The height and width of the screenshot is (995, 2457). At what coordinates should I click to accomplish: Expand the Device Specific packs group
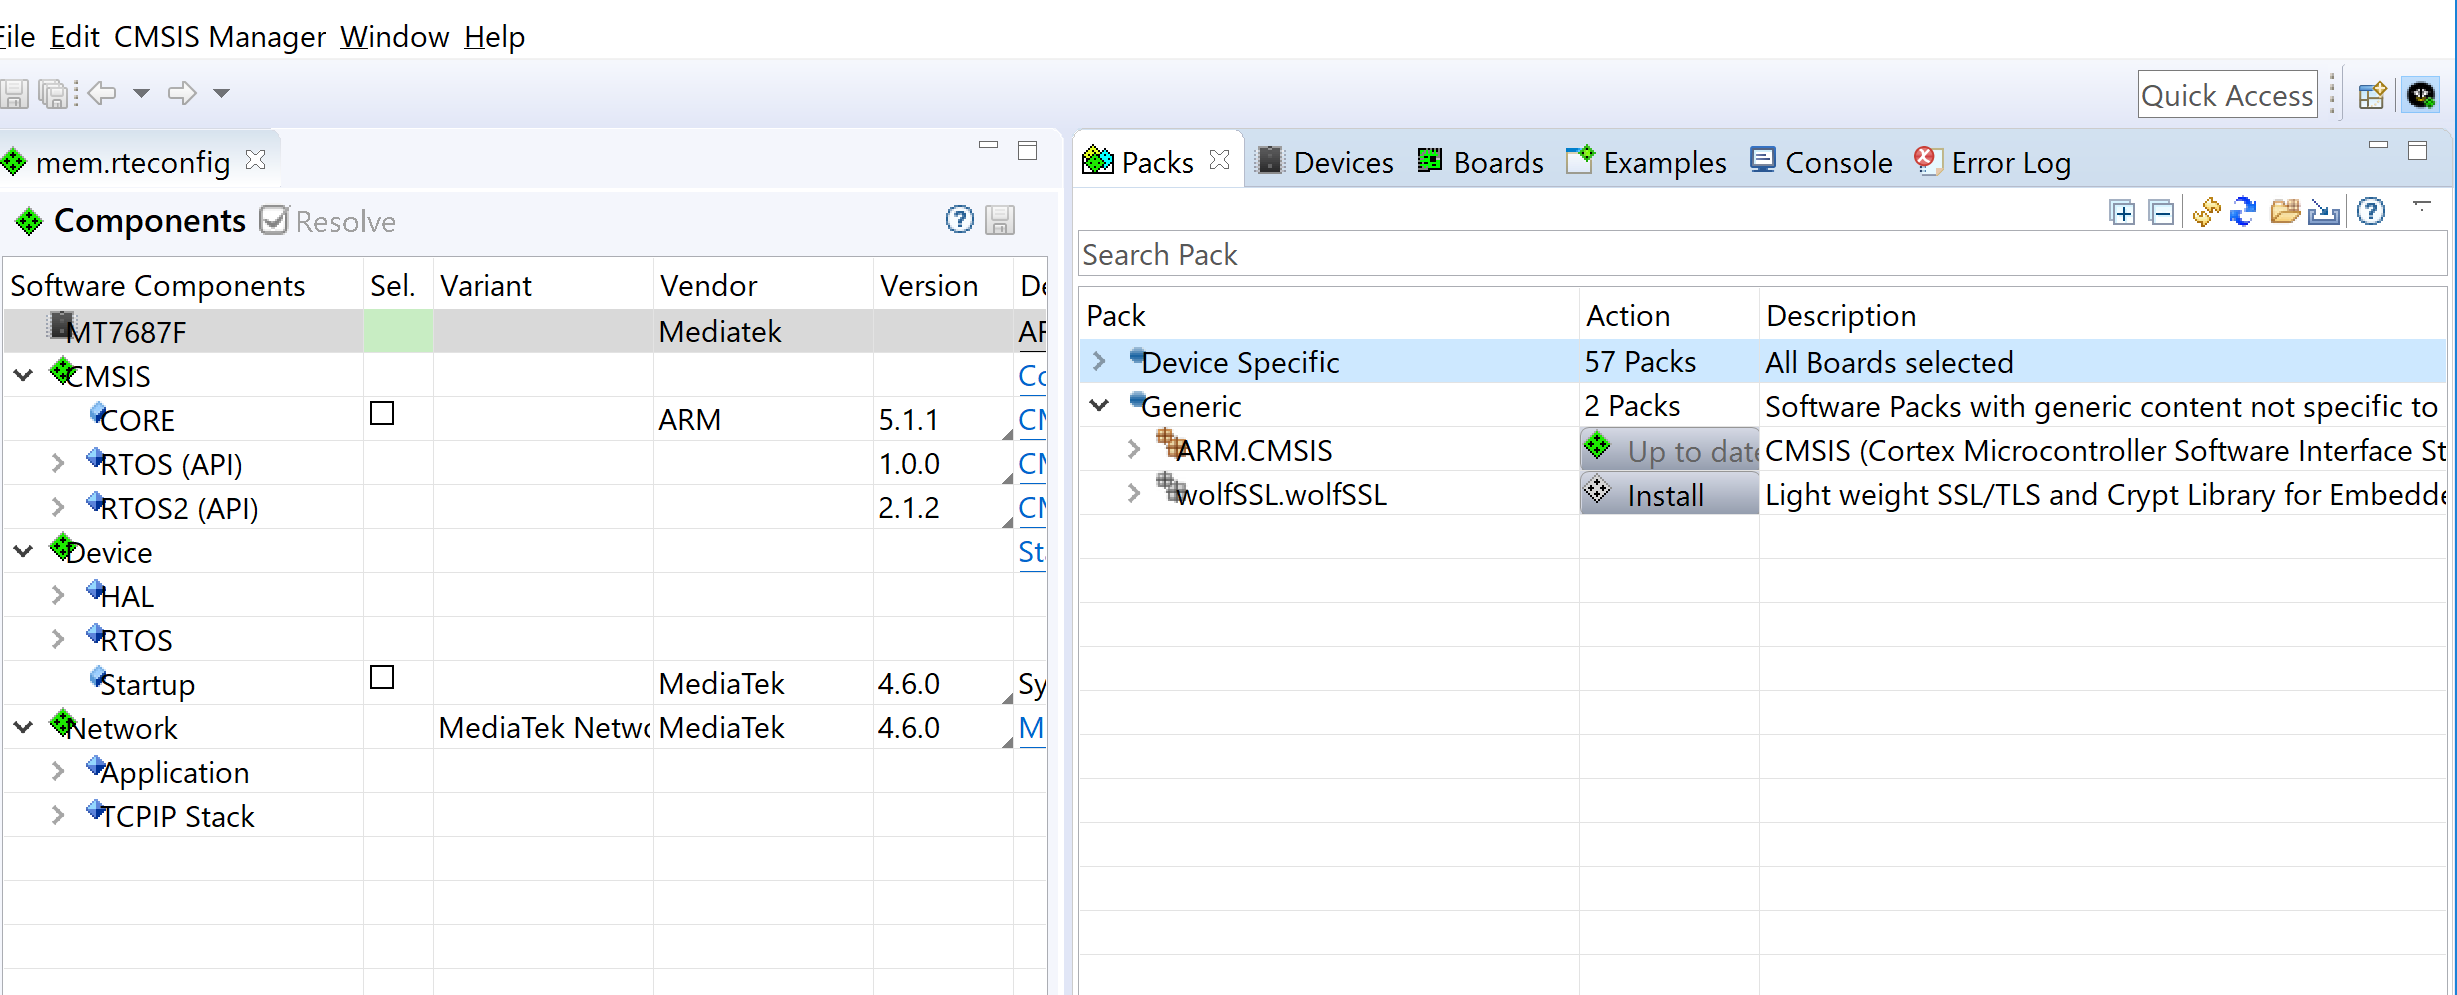point(1100,361)
